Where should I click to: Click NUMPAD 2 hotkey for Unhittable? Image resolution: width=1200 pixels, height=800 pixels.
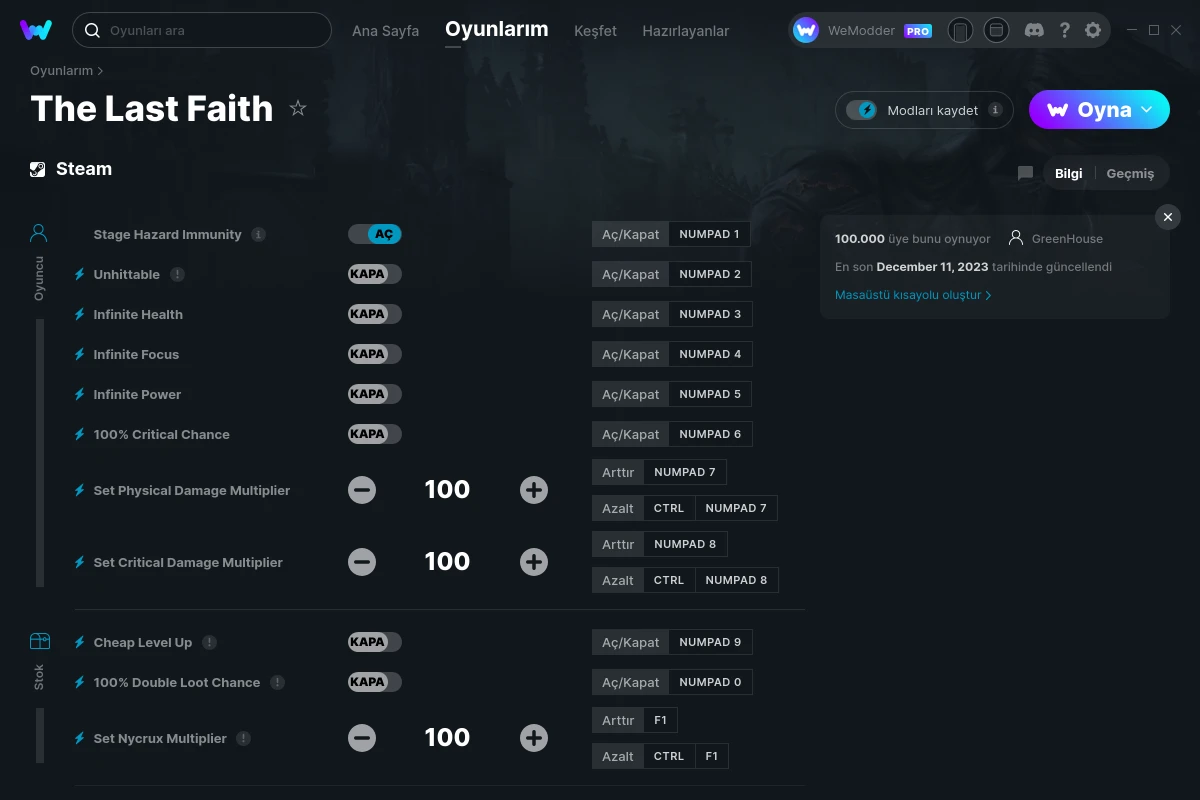pos(710,274)
